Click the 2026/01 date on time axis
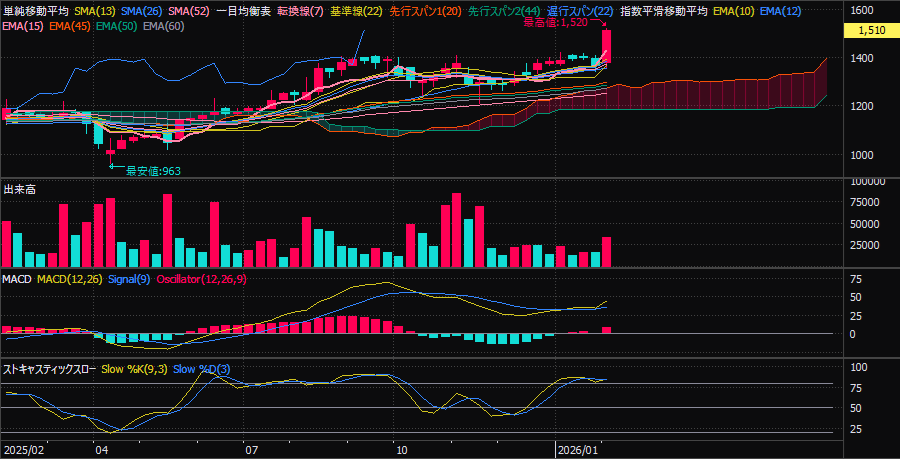This screenshot has width=900, height=459. pos(579,450)
